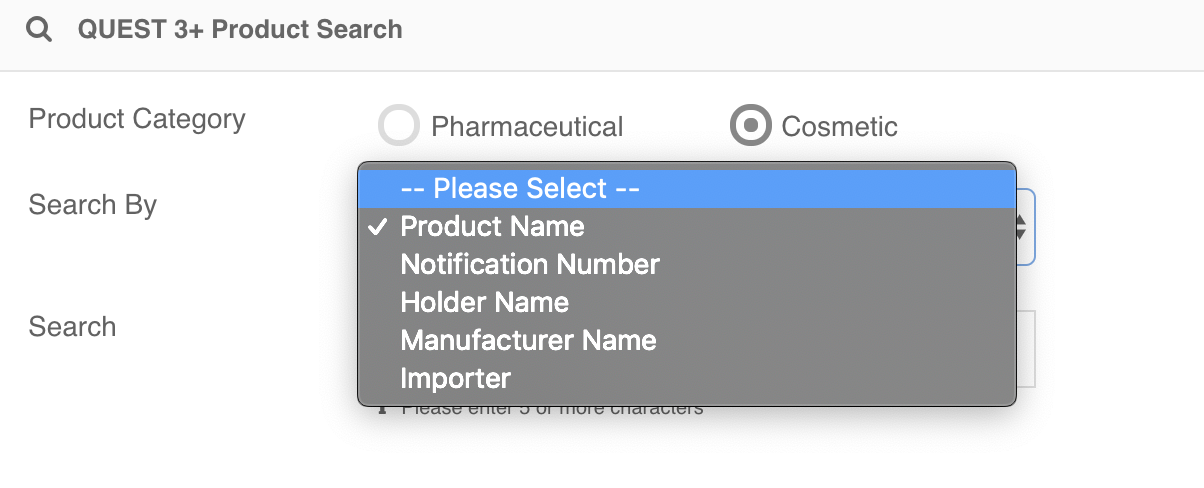Click the Search field label

(x=72, y=327)
